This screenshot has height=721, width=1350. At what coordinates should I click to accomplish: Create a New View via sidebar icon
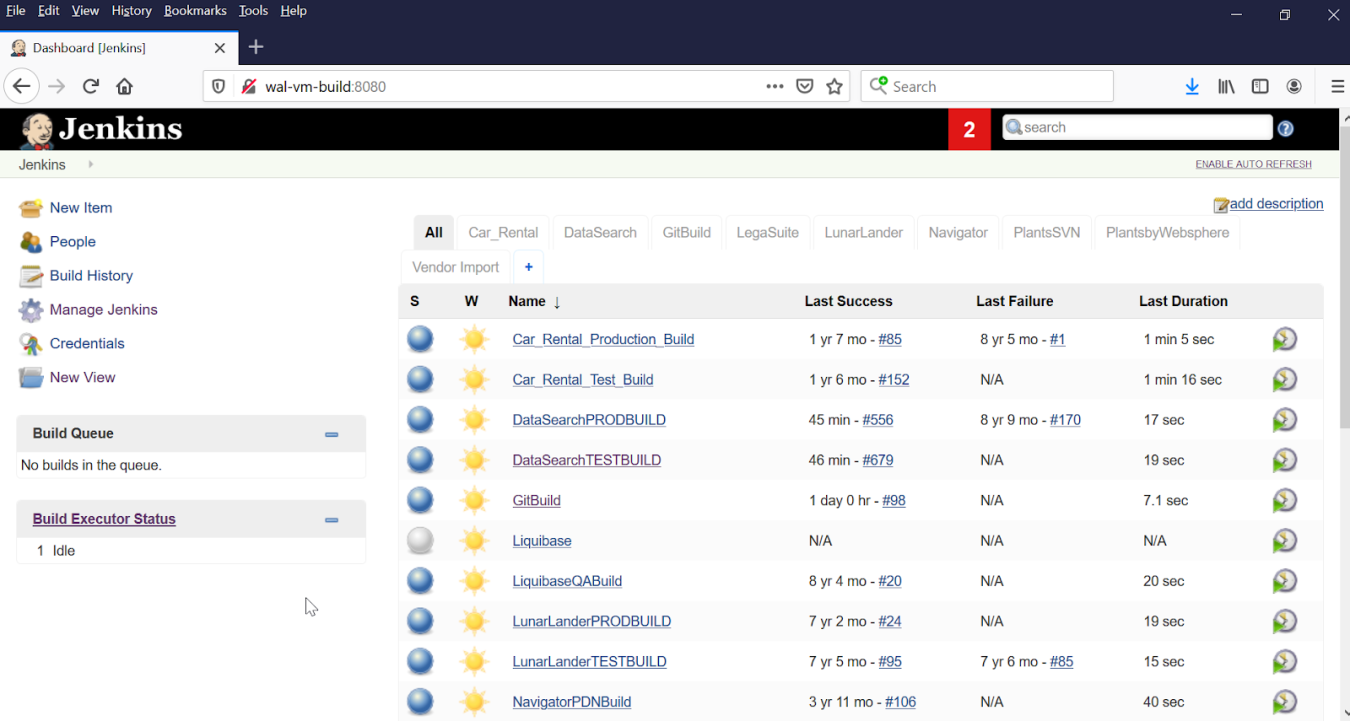pos(30,377)
